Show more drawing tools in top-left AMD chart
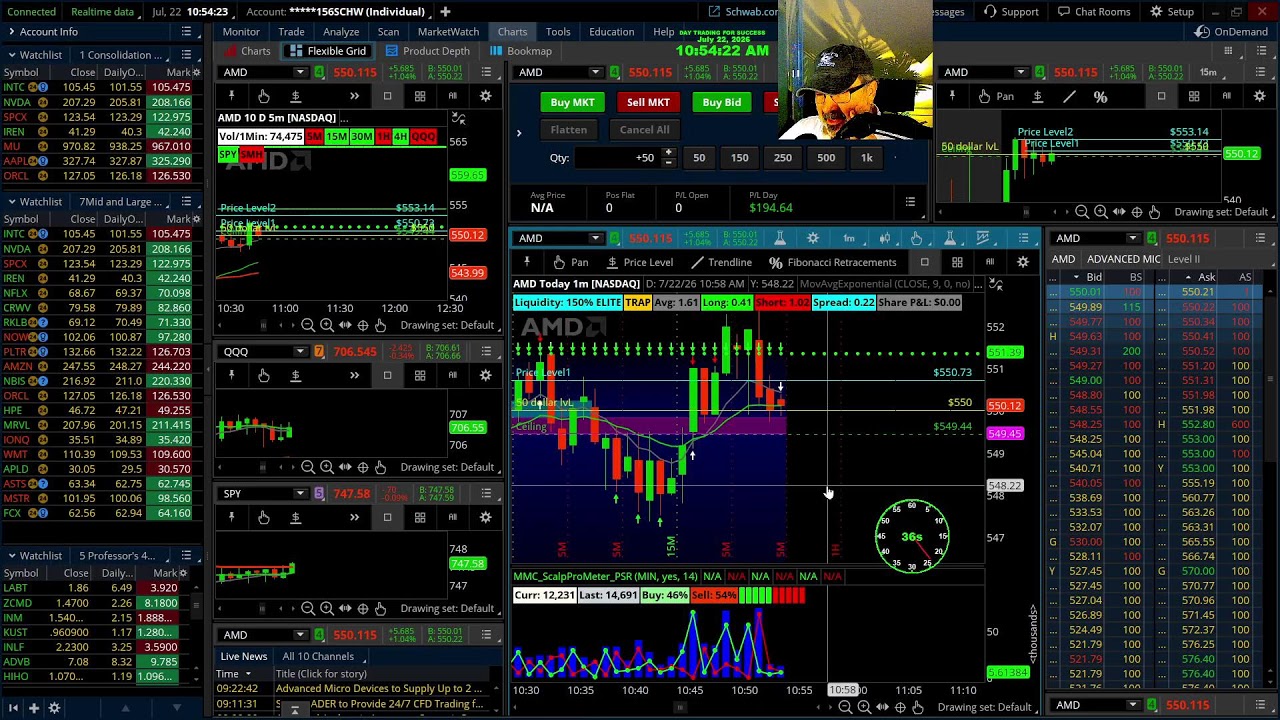 click(x=354, y=96)
